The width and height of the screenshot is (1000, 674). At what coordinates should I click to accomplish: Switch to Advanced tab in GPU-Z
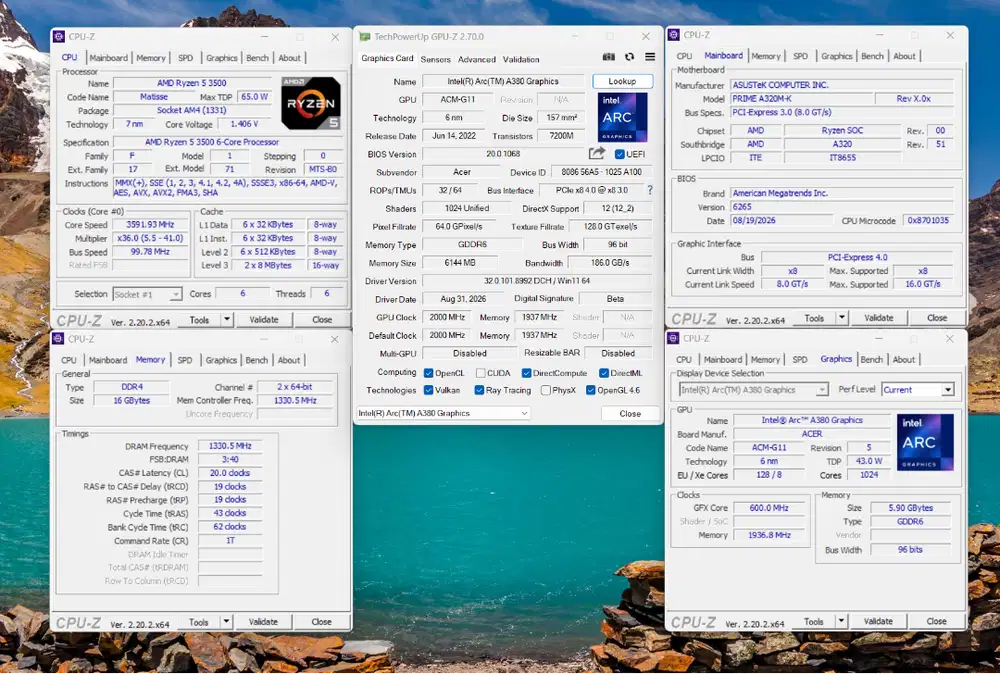click(x=476, y=59)
